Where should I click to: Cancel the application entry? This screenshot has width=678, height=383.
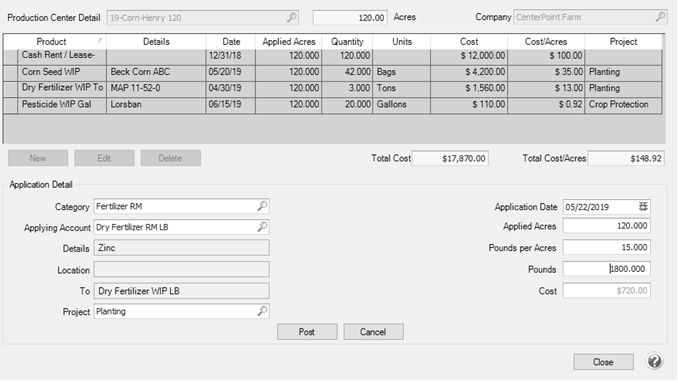[x=373, y=332]
